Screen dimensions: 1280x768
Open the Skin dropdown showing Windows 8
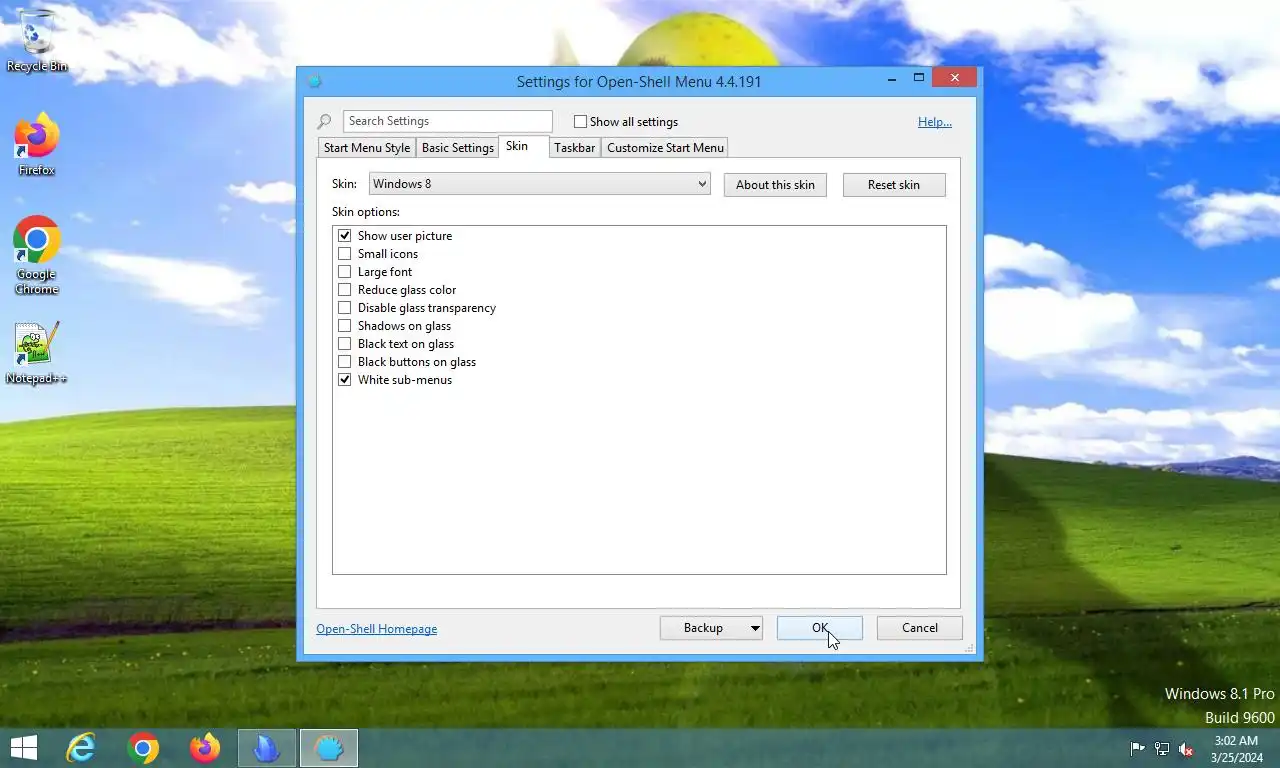tap(540, 184)
